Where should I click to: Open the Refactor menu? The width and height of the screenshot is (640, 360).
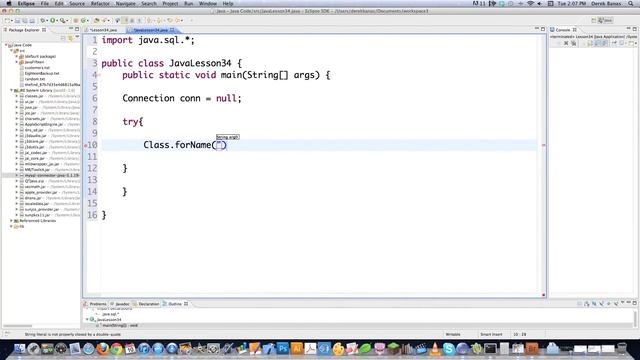[x=100, y=3]
